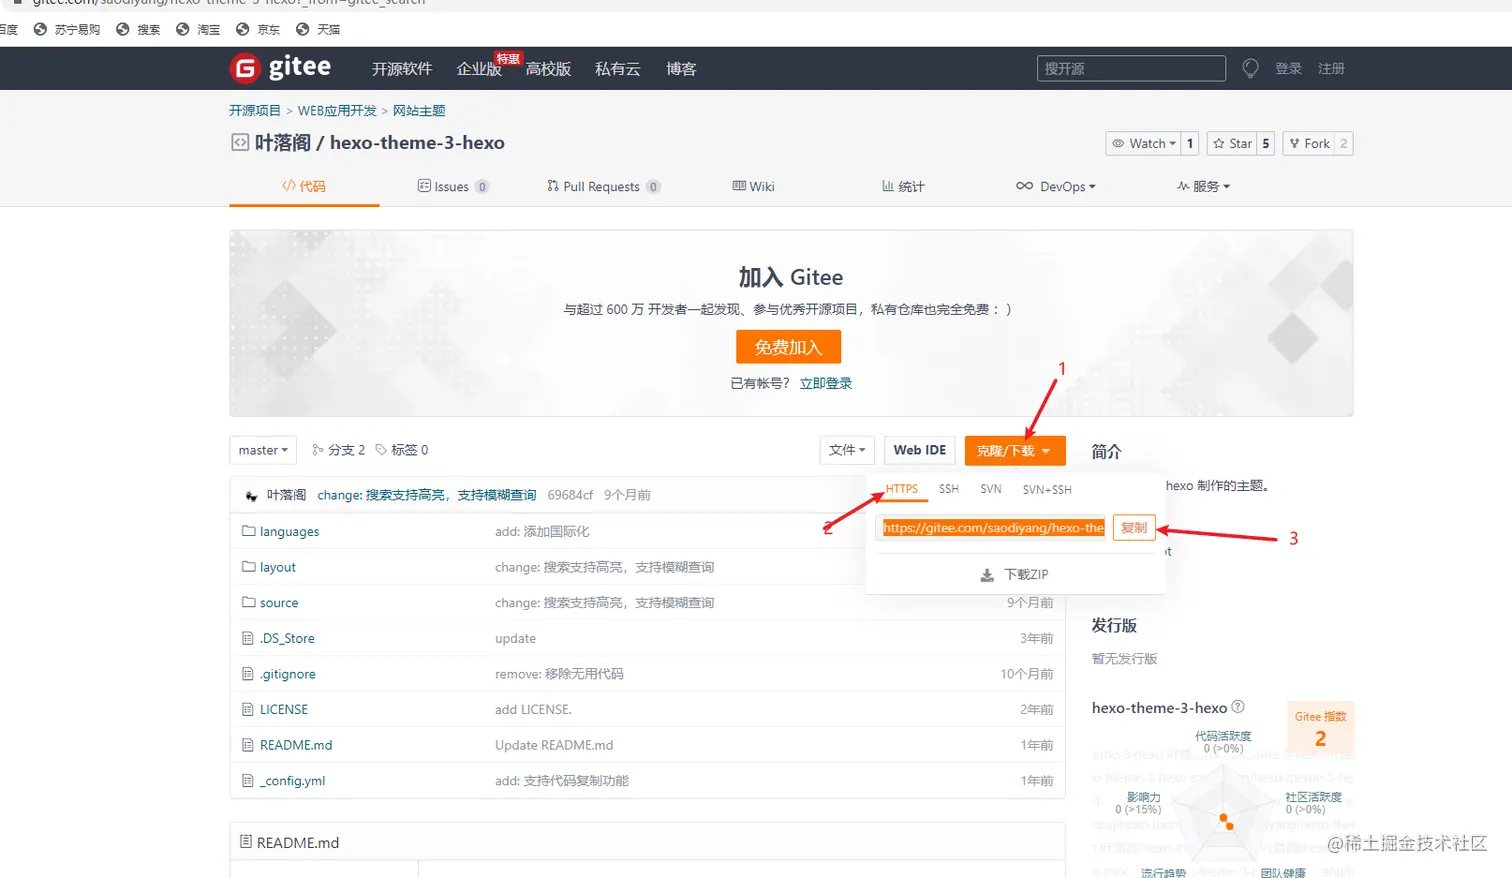Click the 天猫 bookmark icon
Screen dimensions: 1512x878
(x=303, y=29)
